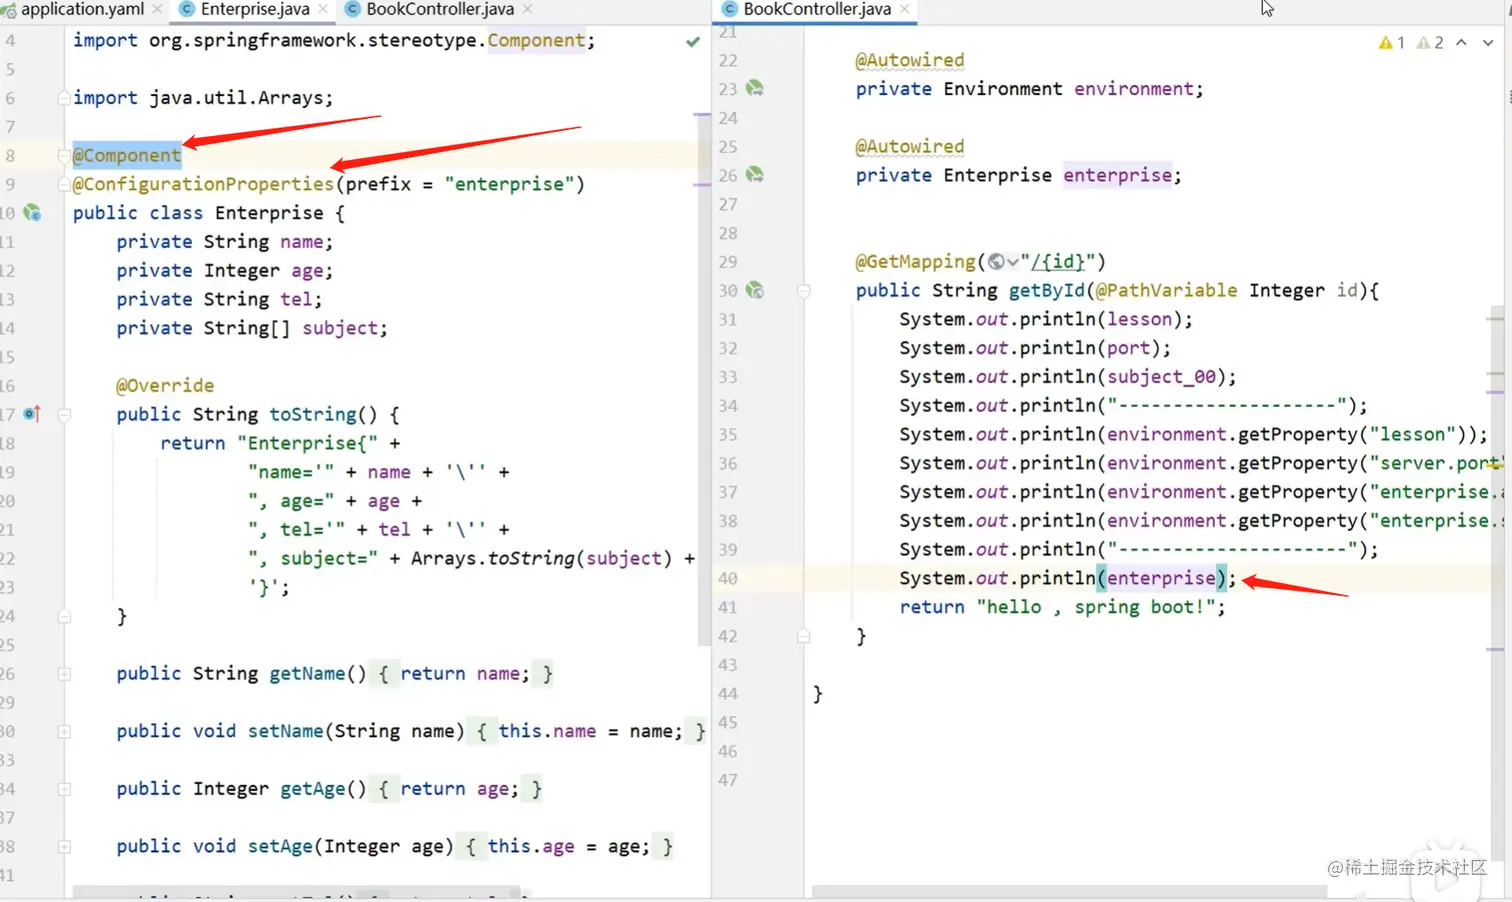Click request mapping gutter icon beside getById
The image size is (1512, 902).
tap(755, 291)
